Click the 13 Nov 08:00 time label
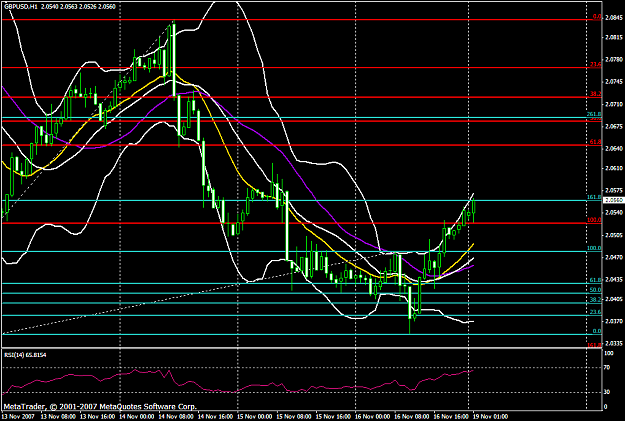The width and height of the screenshot is (625, 421). (57, 417)
